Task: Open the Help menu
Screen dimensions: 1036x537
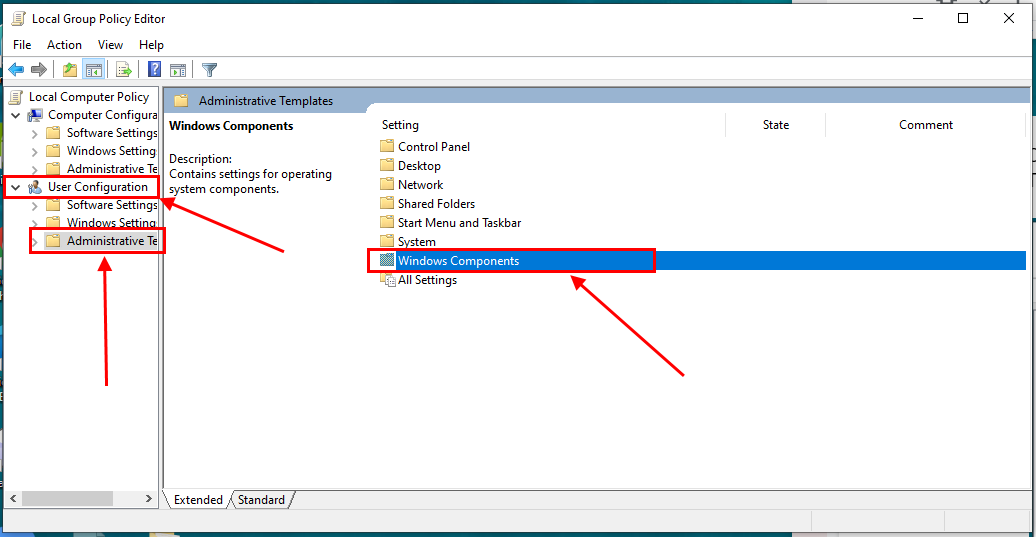Action: 151,44
